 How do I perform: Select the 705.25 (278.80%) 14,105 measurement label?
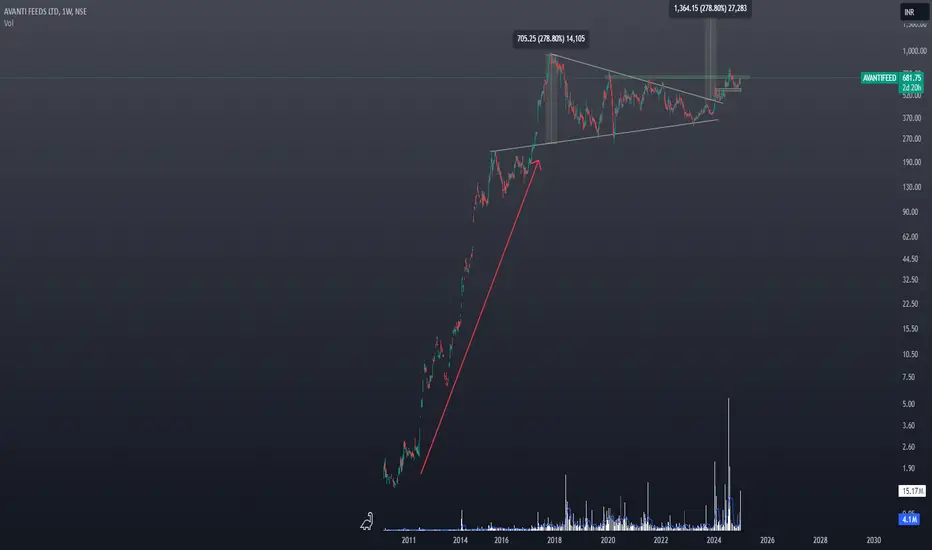click(551, 39)
